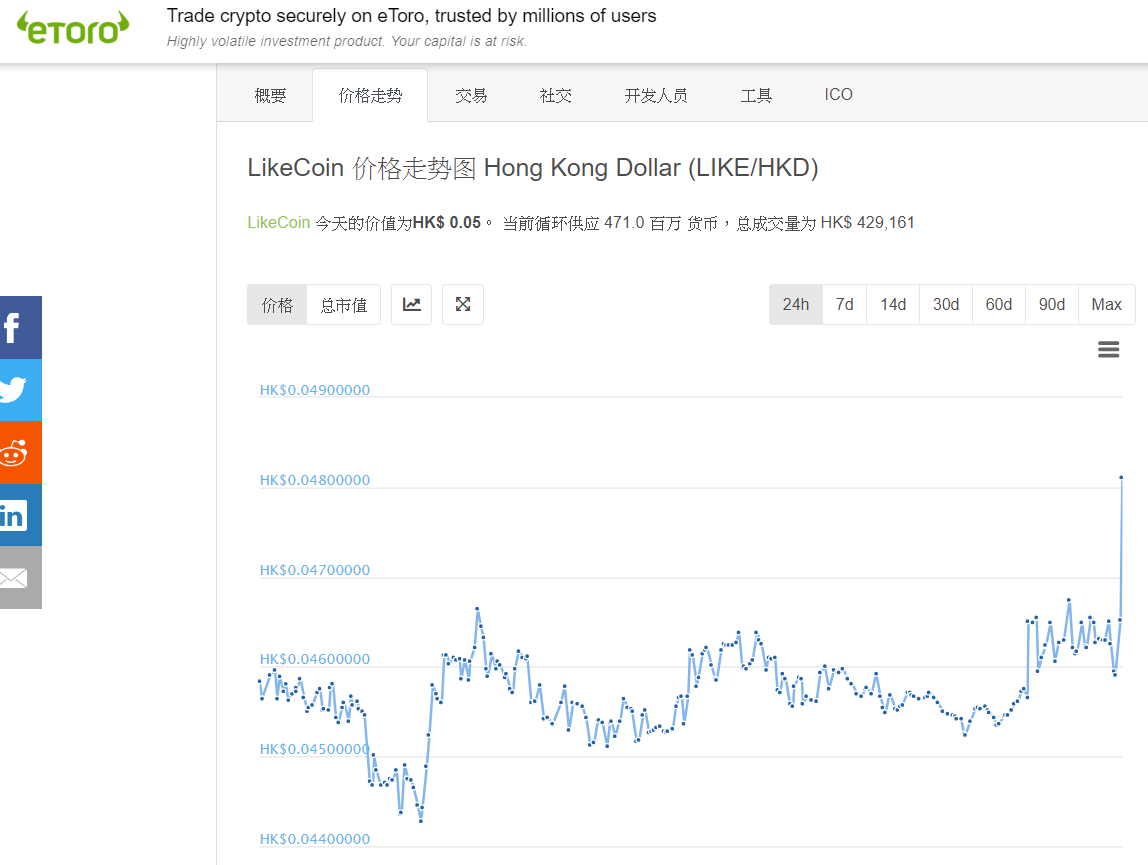Open the 交易 tab
Viewport: 1148px width, 865px height.
[x=471, y=95]
